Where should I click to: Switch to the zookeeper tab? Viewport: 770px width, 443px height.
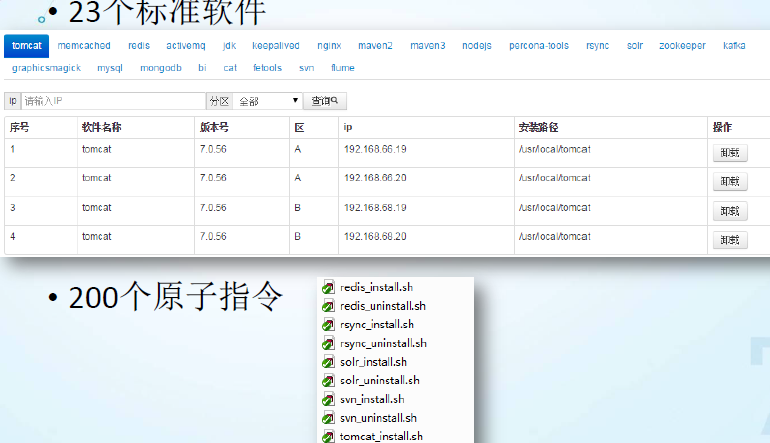(682, 46)
